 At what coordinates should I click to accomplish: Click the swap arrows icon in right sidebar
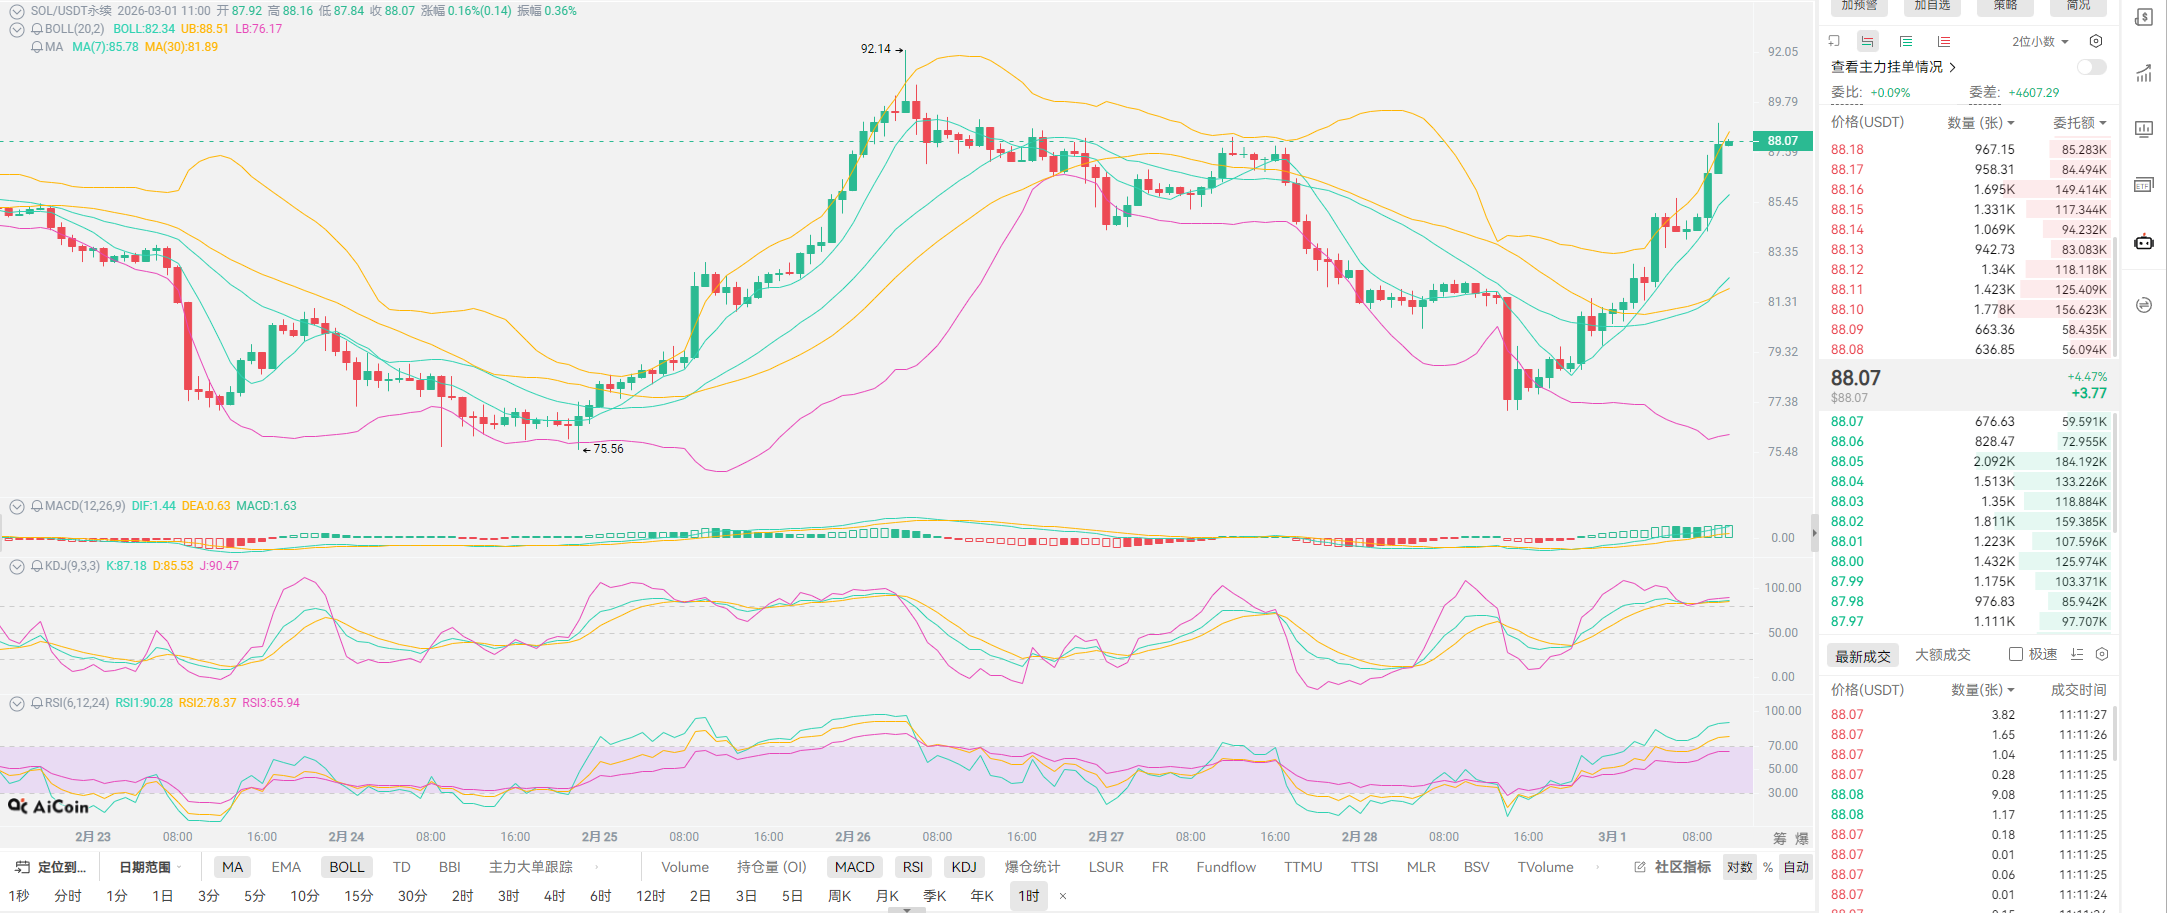click(2144, 305)
